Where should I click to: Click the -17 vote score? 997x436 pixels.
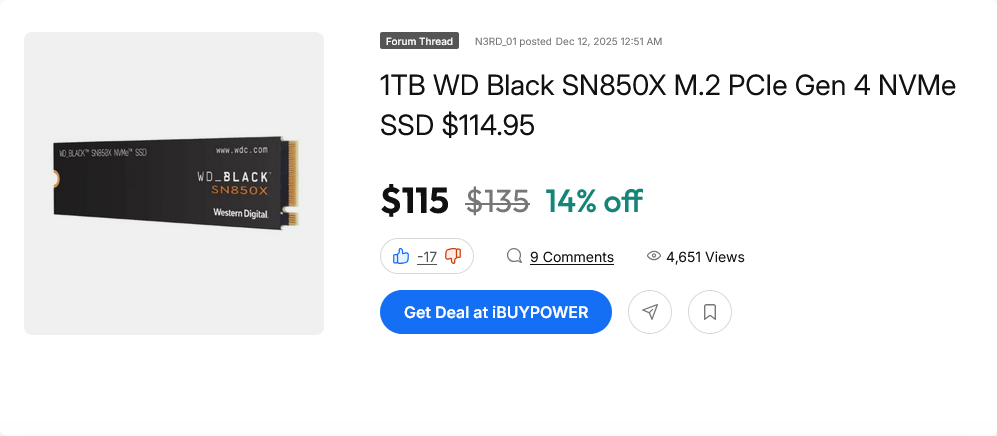pyautogui.click(x=427, y=257)
